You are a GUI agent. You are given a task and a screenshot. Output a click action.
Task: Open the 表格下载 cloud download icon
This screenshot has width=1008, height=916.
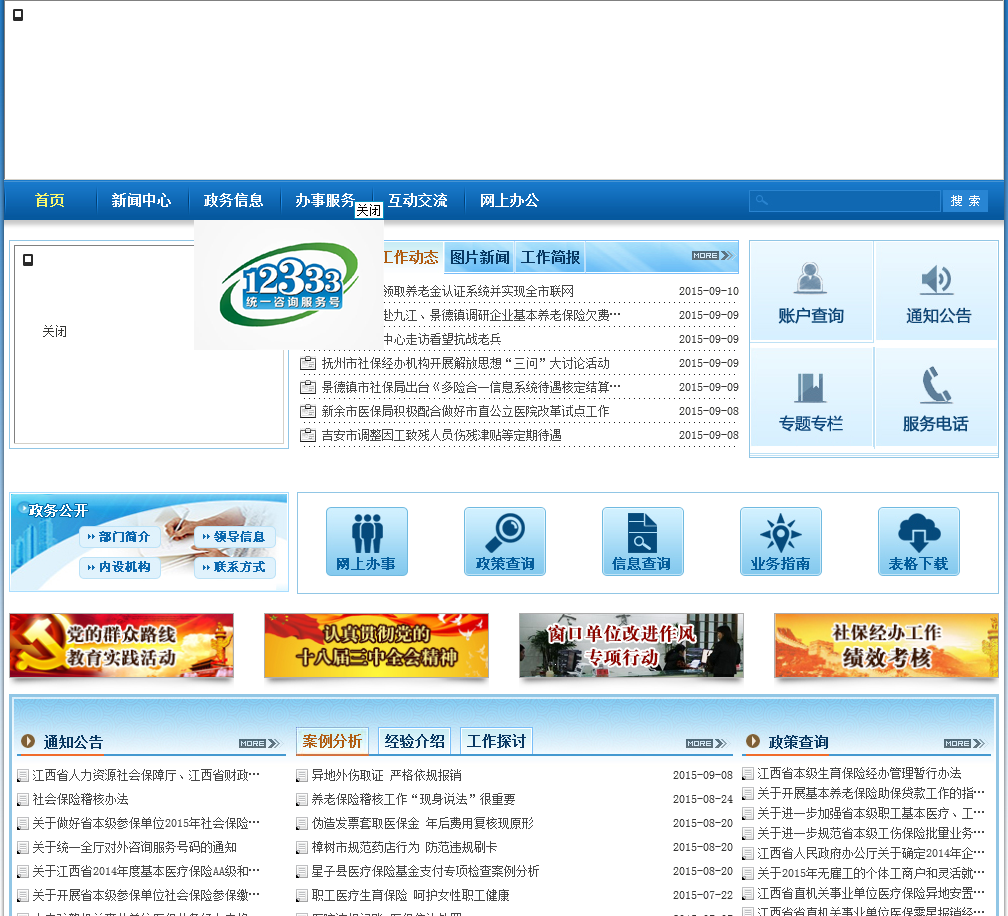pos(919,541)
